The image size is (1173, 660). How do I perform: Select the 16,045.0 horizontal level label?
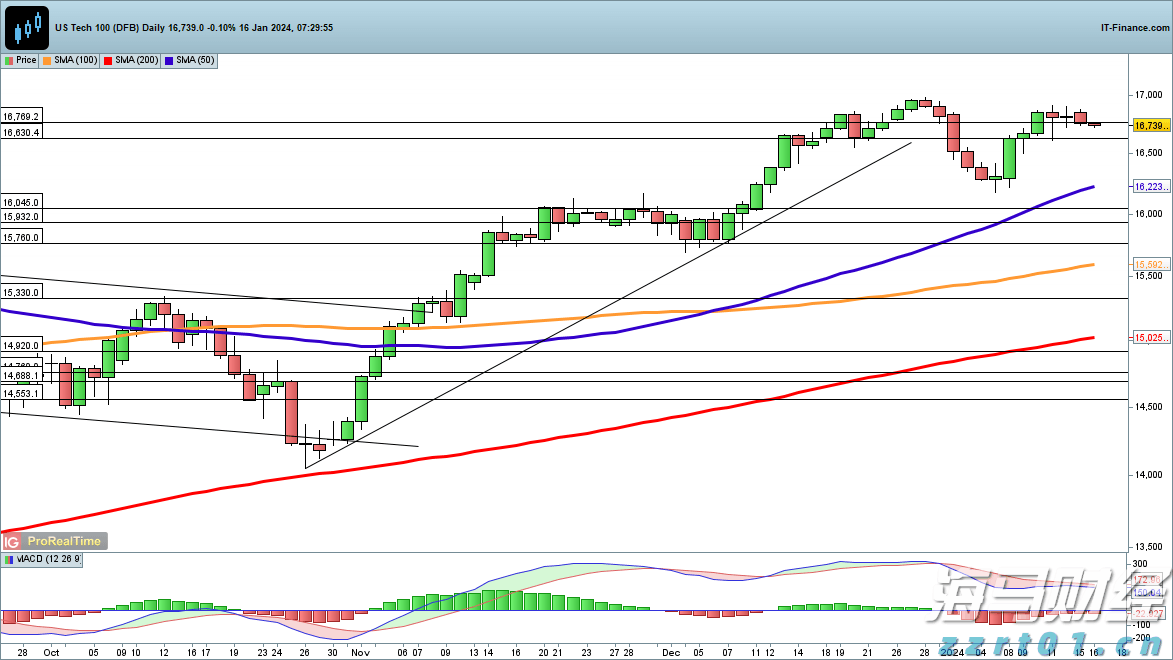click(22, 202)
